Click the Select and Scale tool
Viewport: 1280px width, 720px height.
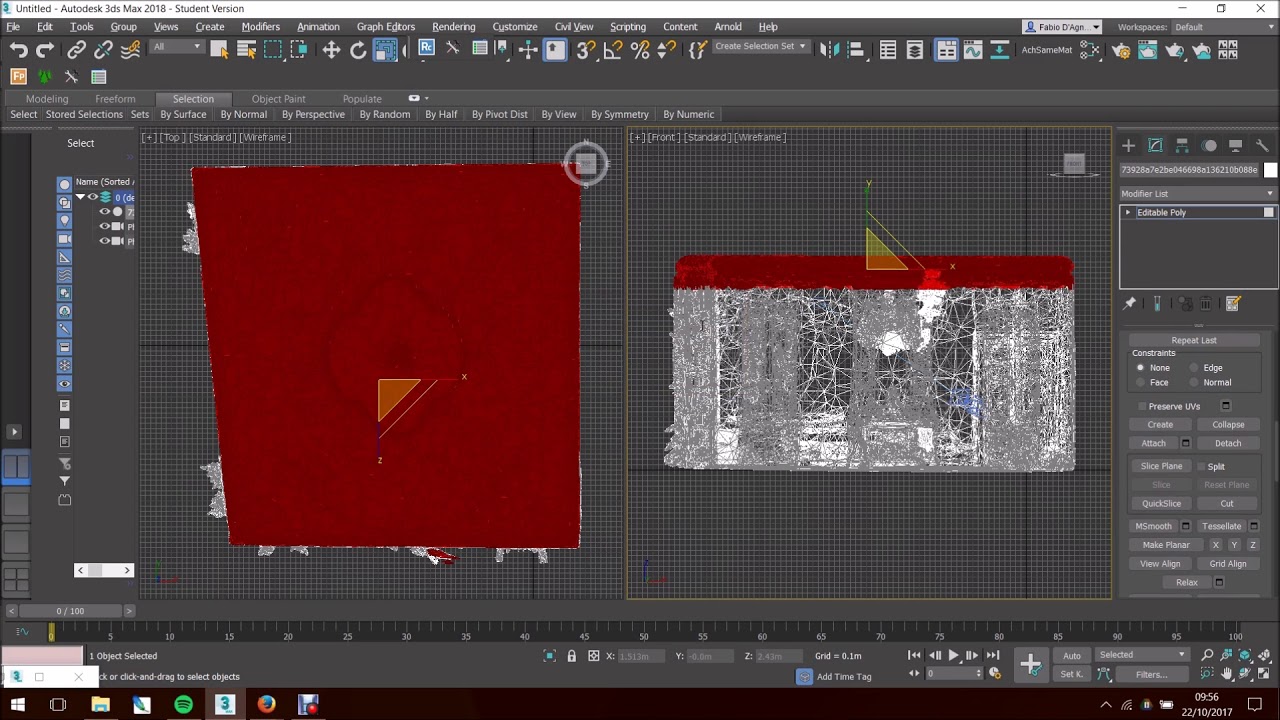385,50
